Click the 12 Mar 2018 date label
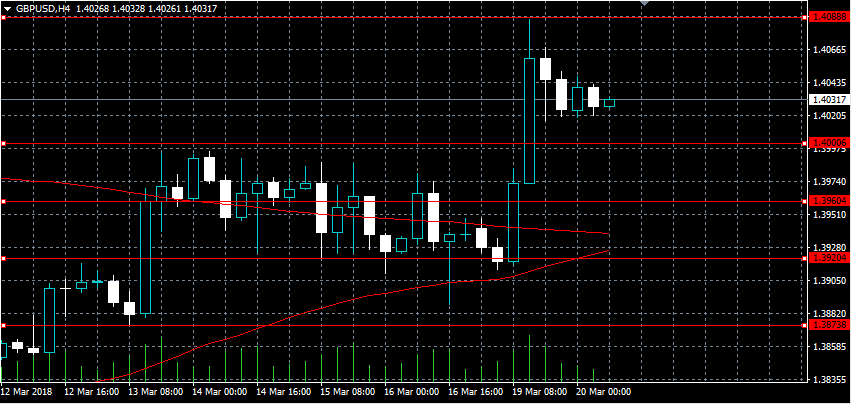This screenshot has width=851, height=404. click(26, 392)
